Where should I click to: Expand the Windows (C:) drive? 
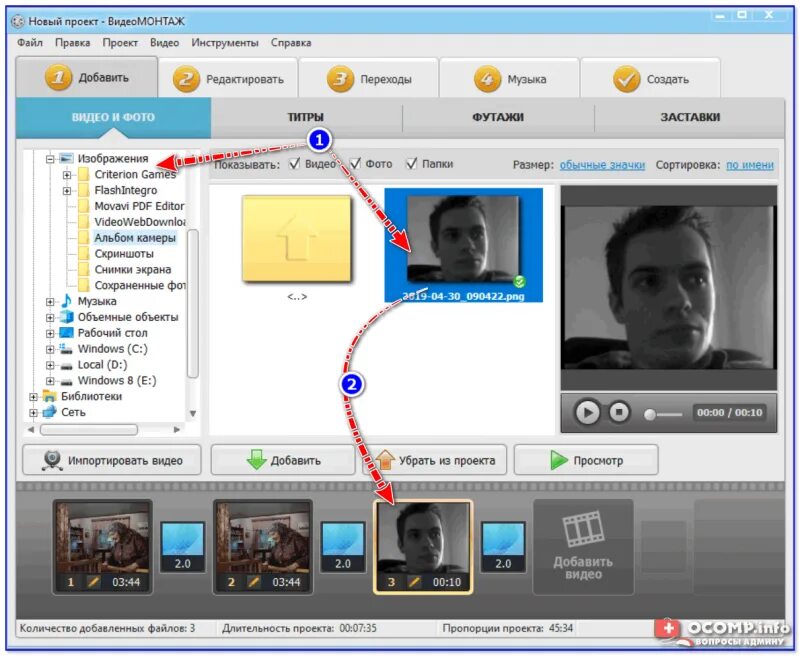coord(50,349)
